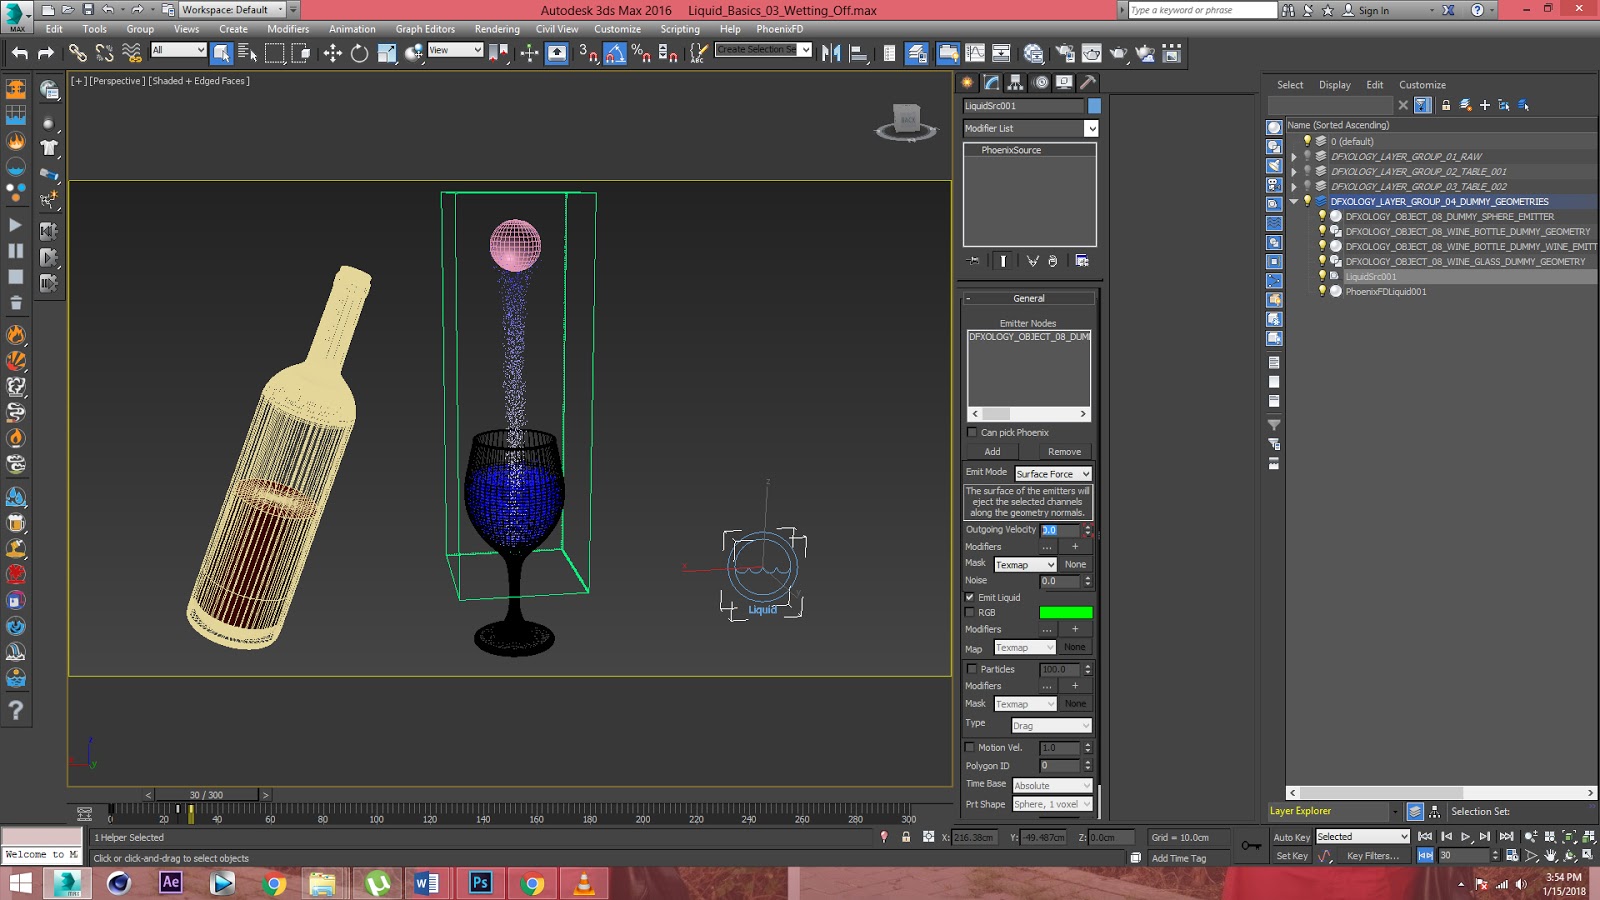
Task: Open the Display menu in Scene Explorer
Action: pos(1333,84)
